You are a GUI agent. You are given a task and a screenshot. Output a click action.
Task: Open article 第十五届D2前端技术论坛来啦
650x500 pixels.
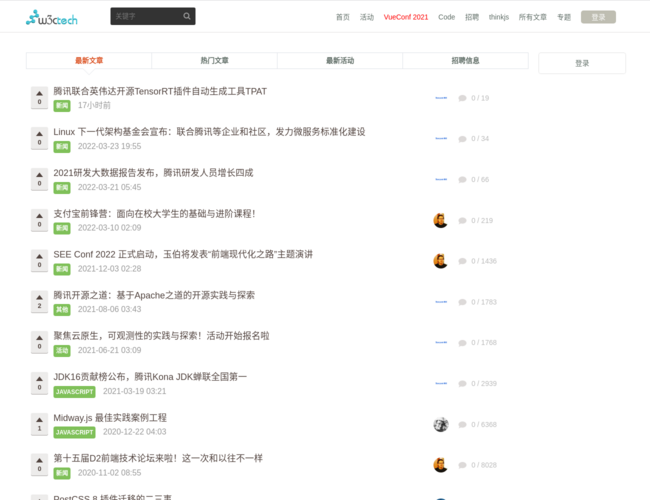158,458
